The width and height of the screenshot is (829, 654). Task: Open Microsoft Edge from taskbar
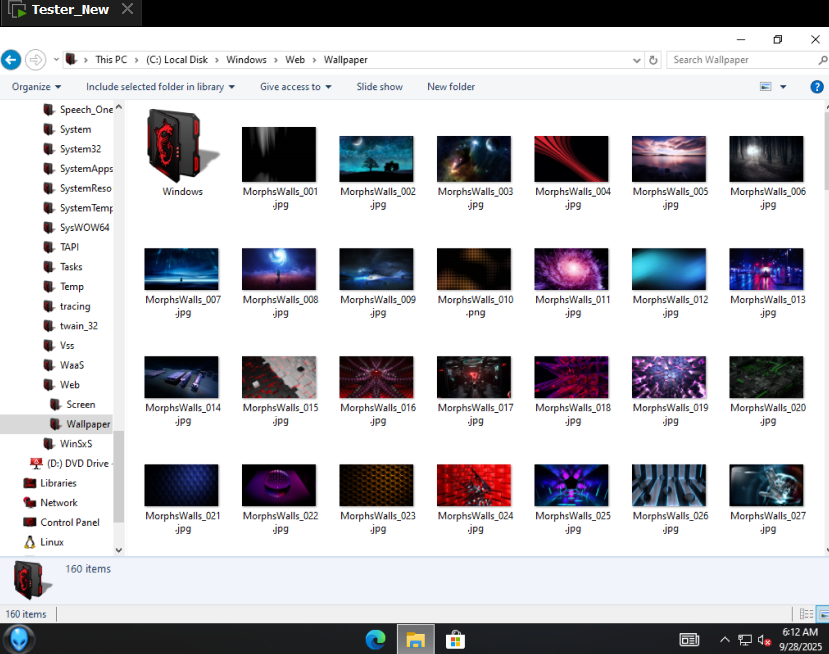376,640
